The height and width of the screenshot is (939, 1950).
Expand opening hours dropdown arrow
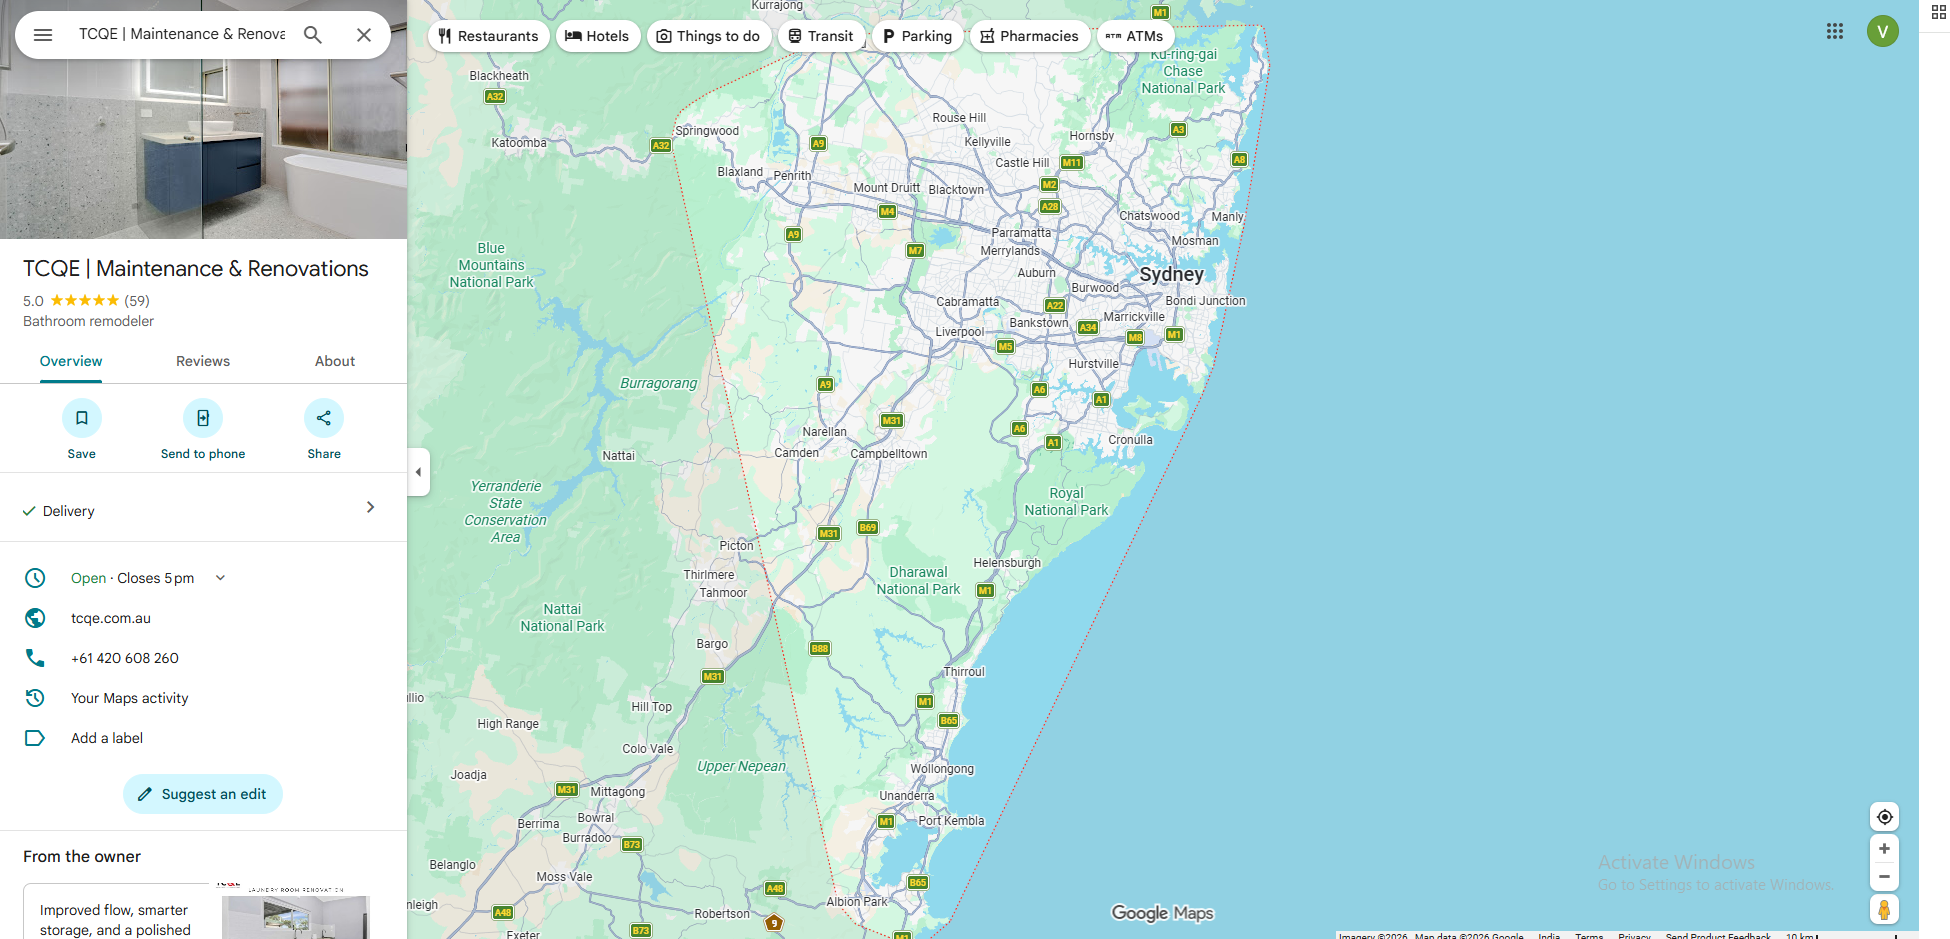coord(221,578)
